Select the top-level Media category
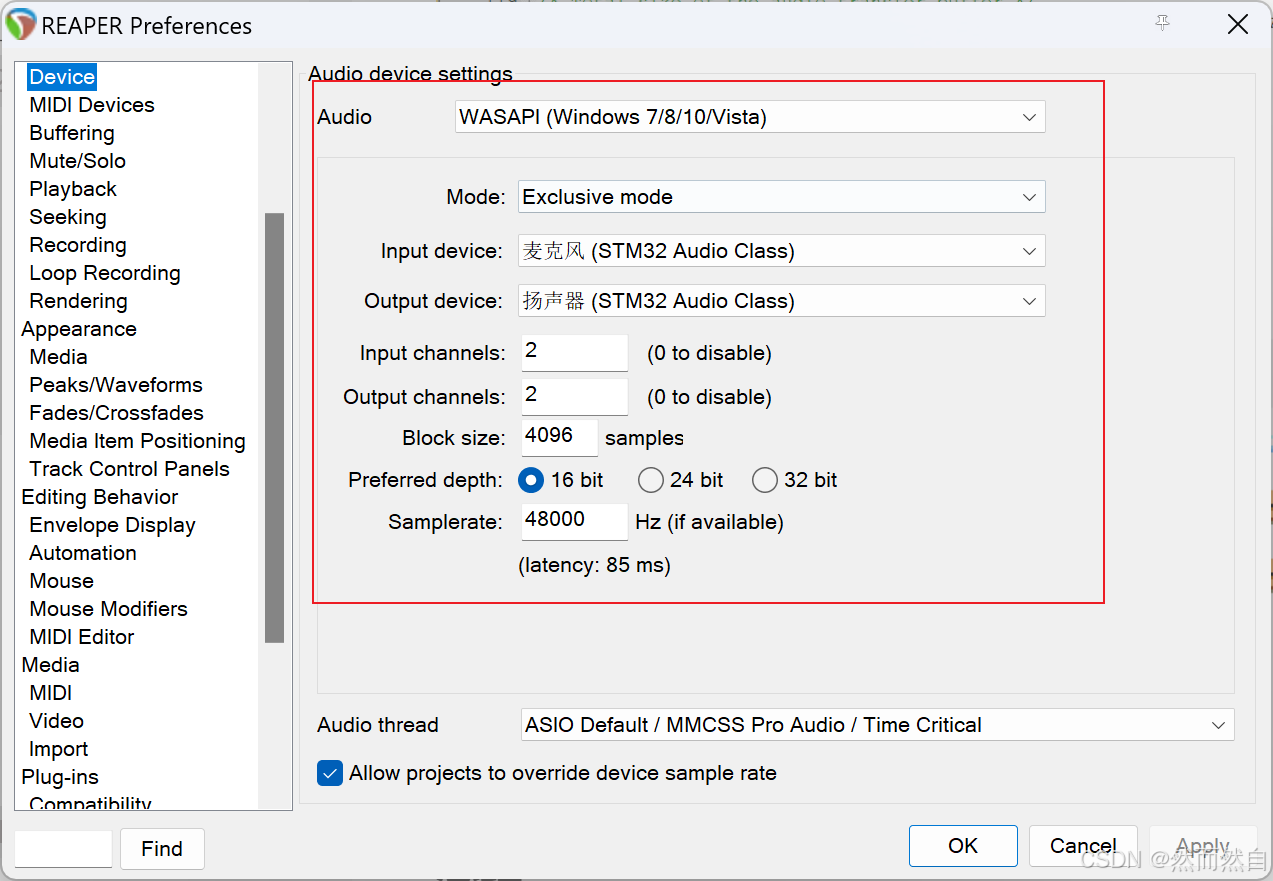This screenshot has height=881, width=1273. click(x=51, y=665)
